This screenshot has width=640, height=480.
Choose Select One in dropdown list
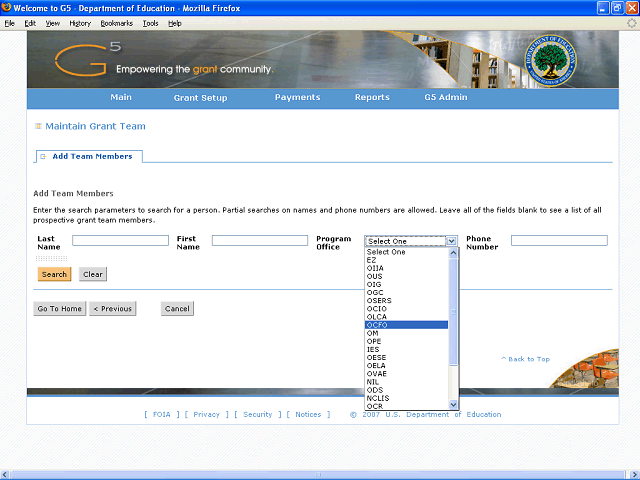pos(407,252)
